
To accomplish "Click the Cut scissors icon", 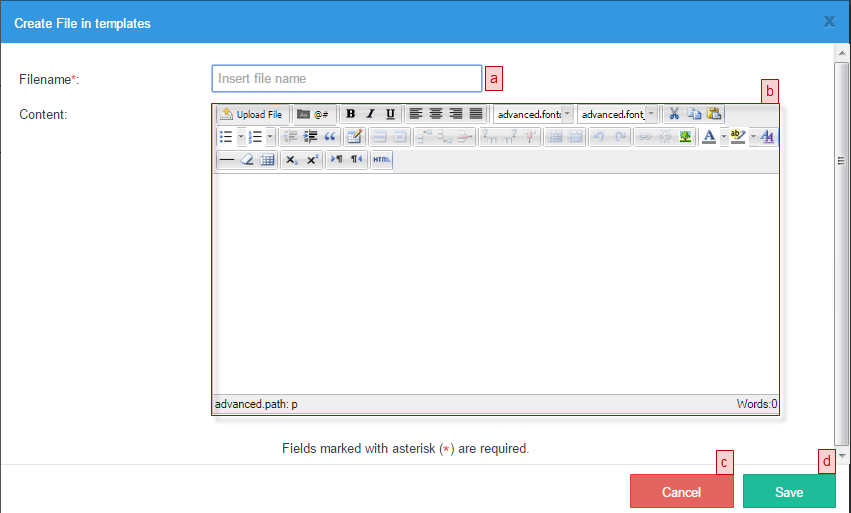I will [x=674, y=114].
